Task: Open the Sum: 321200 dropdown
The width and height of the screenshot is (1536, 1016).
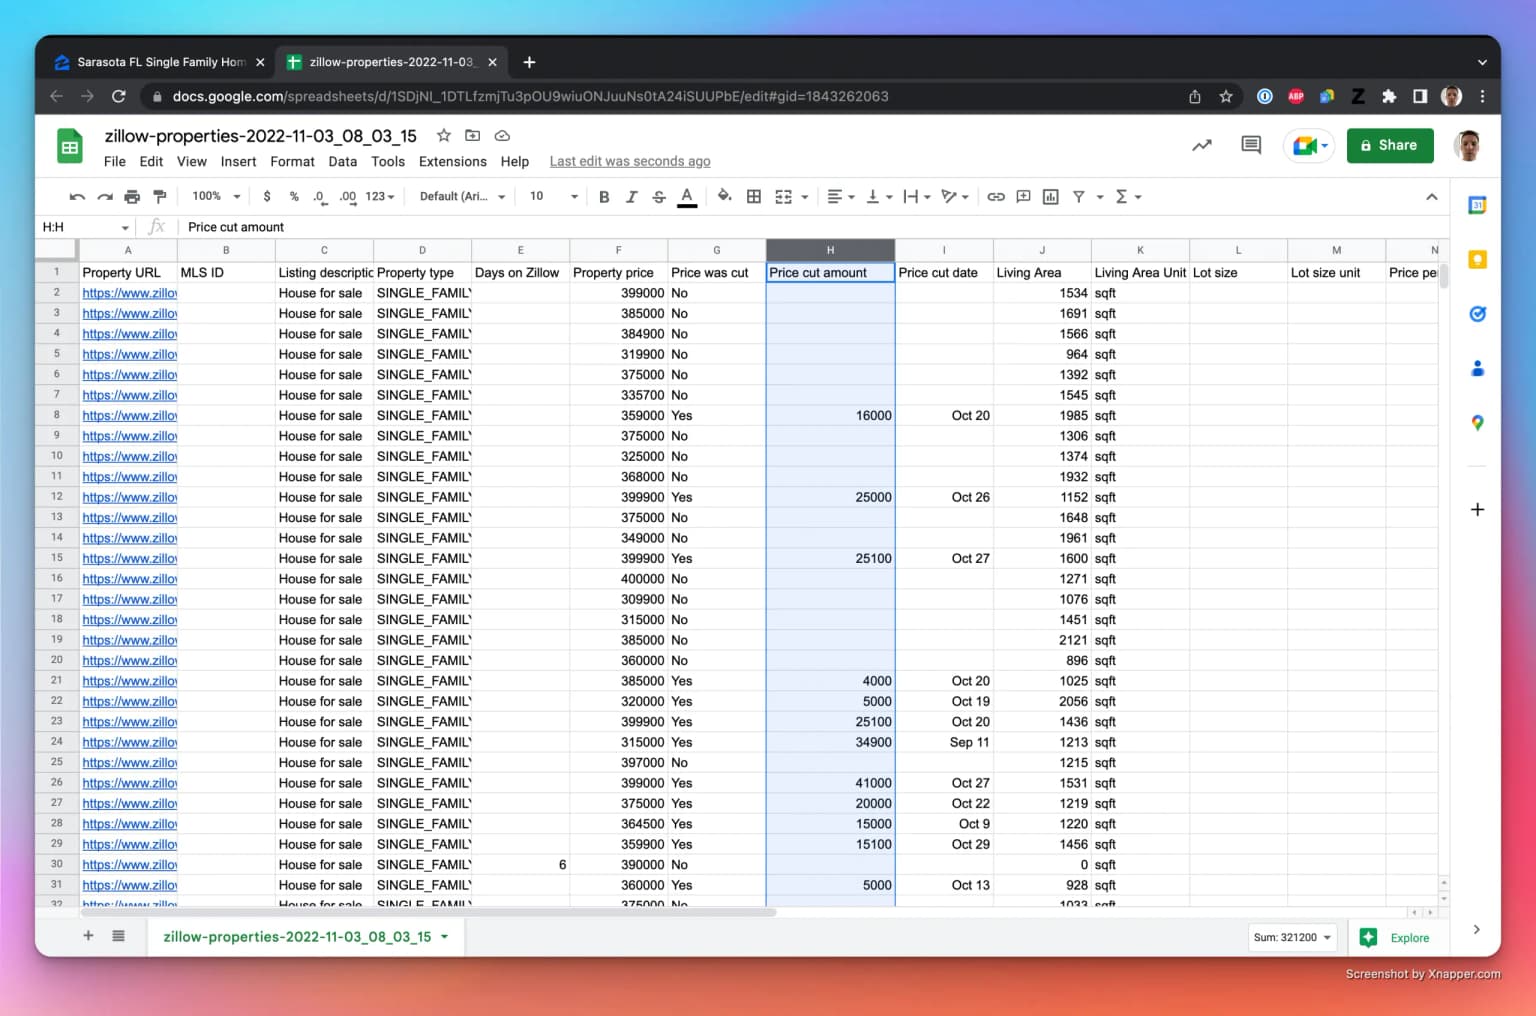Action: [1292, 938]
